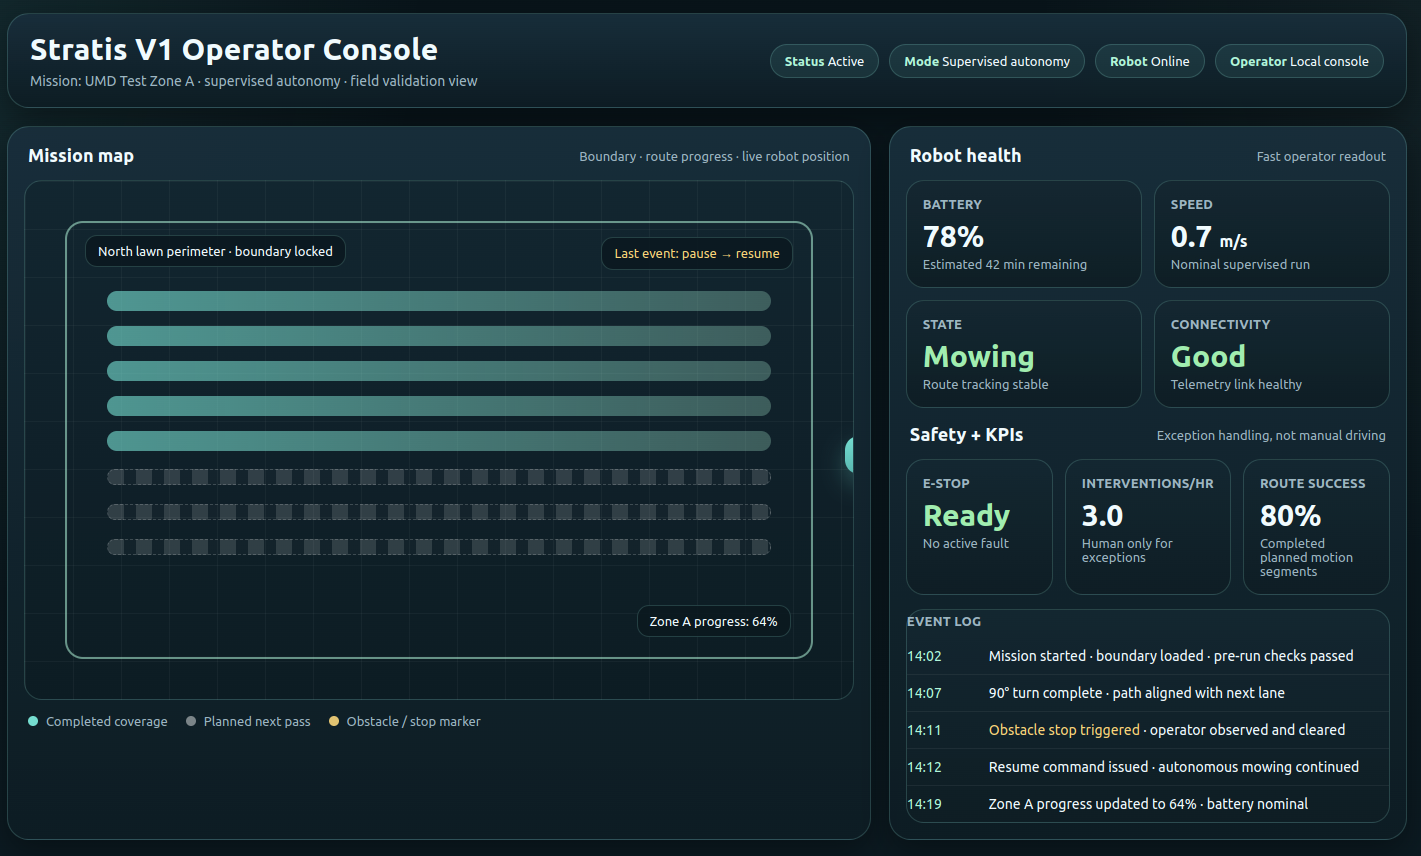The height and width of the screenshot is (856, 1421).
Task: Expand the Last event: pause → resume chip
Action: tap(696, 254)
